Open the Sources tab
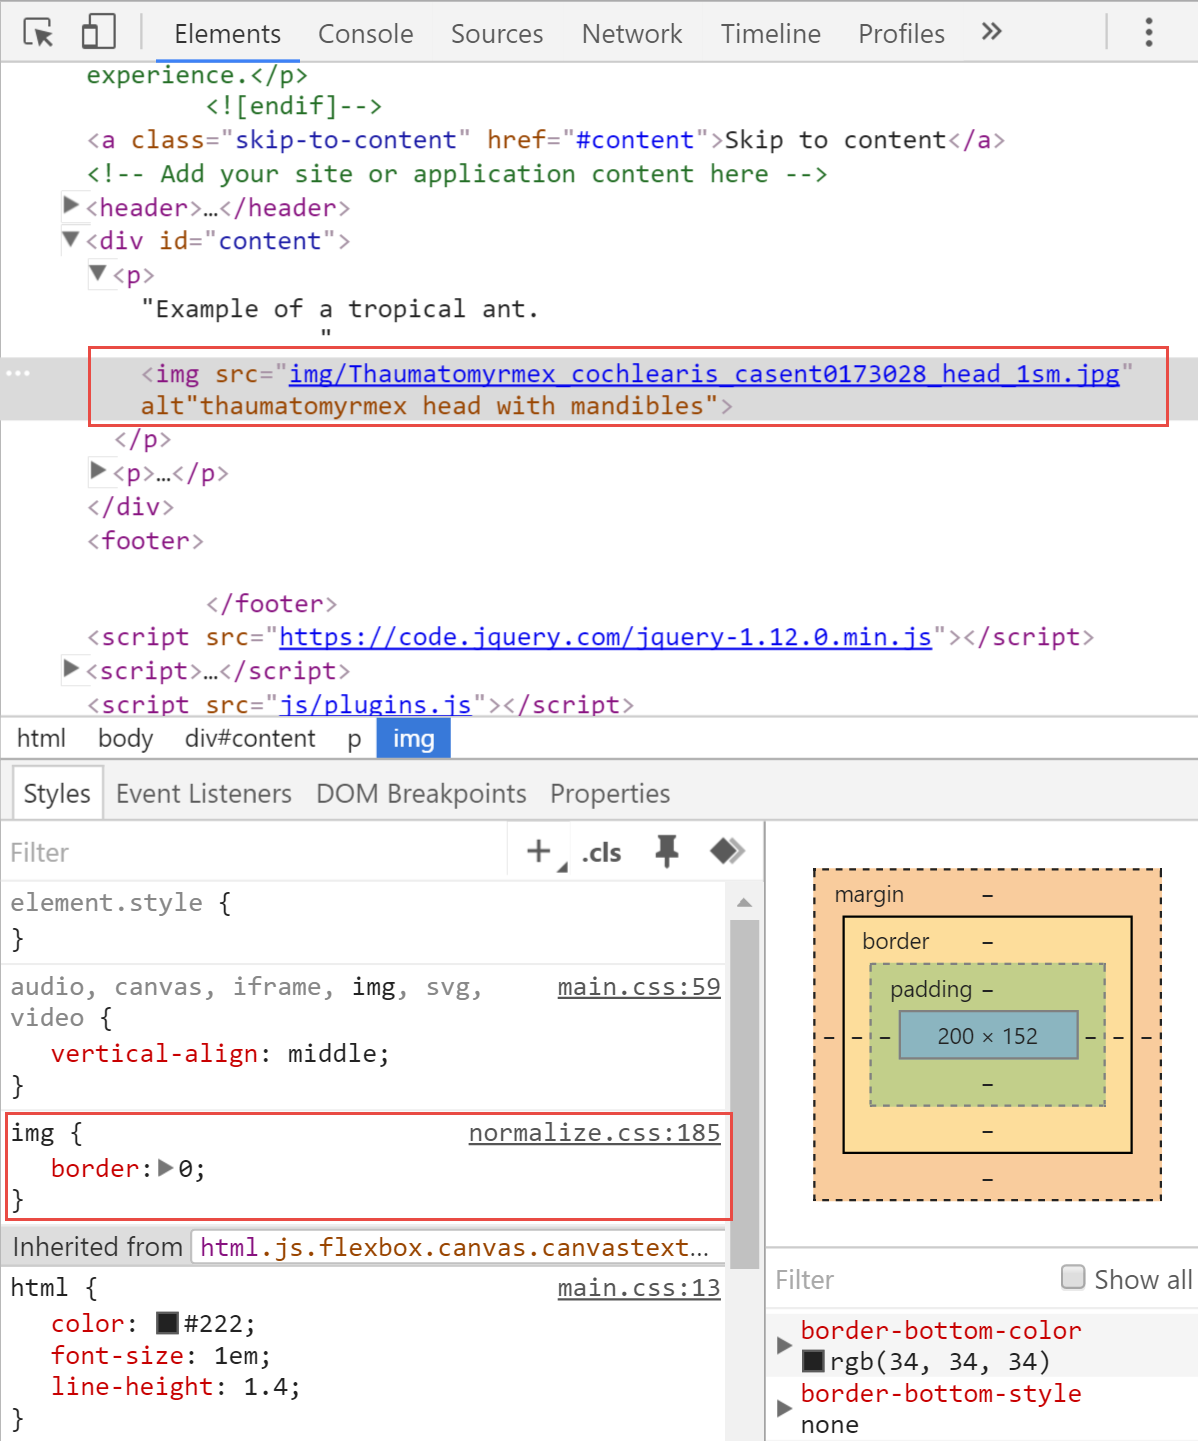Screen dimensions: 1198x1441 497,34
